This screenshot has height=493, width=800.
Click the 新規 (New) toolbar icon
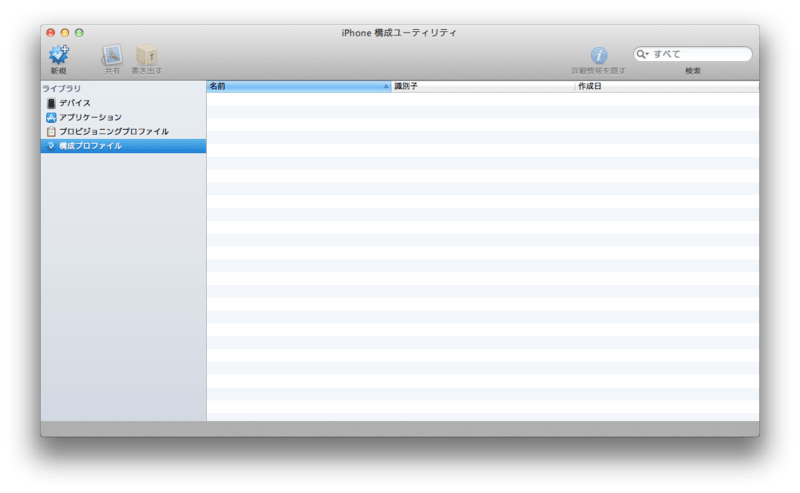click(59, 55)
